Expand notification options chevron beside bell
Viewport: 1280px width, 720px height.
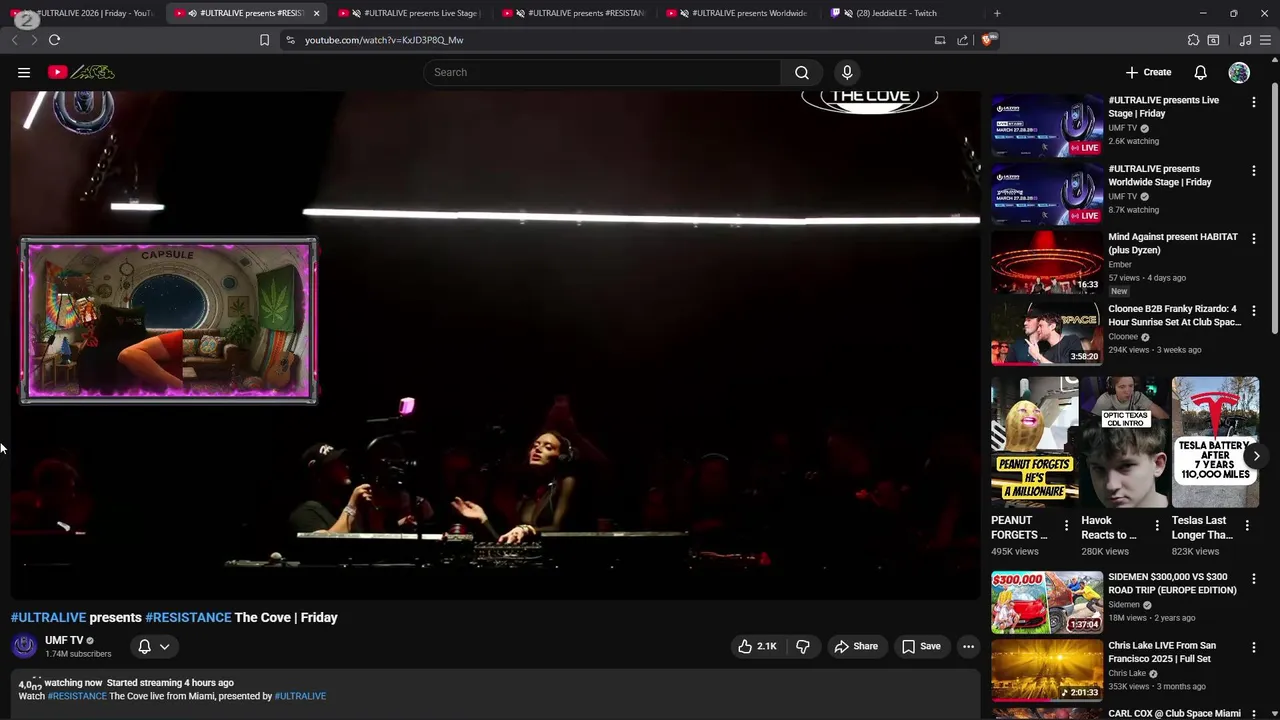(165, 647)
